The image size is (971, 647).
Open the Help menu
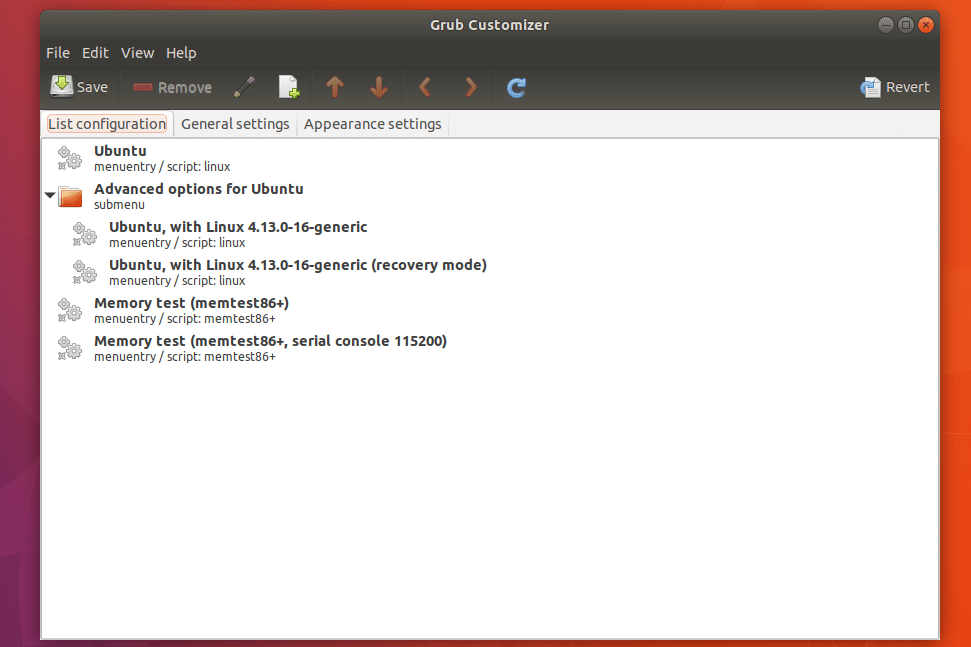pos(181,53)
